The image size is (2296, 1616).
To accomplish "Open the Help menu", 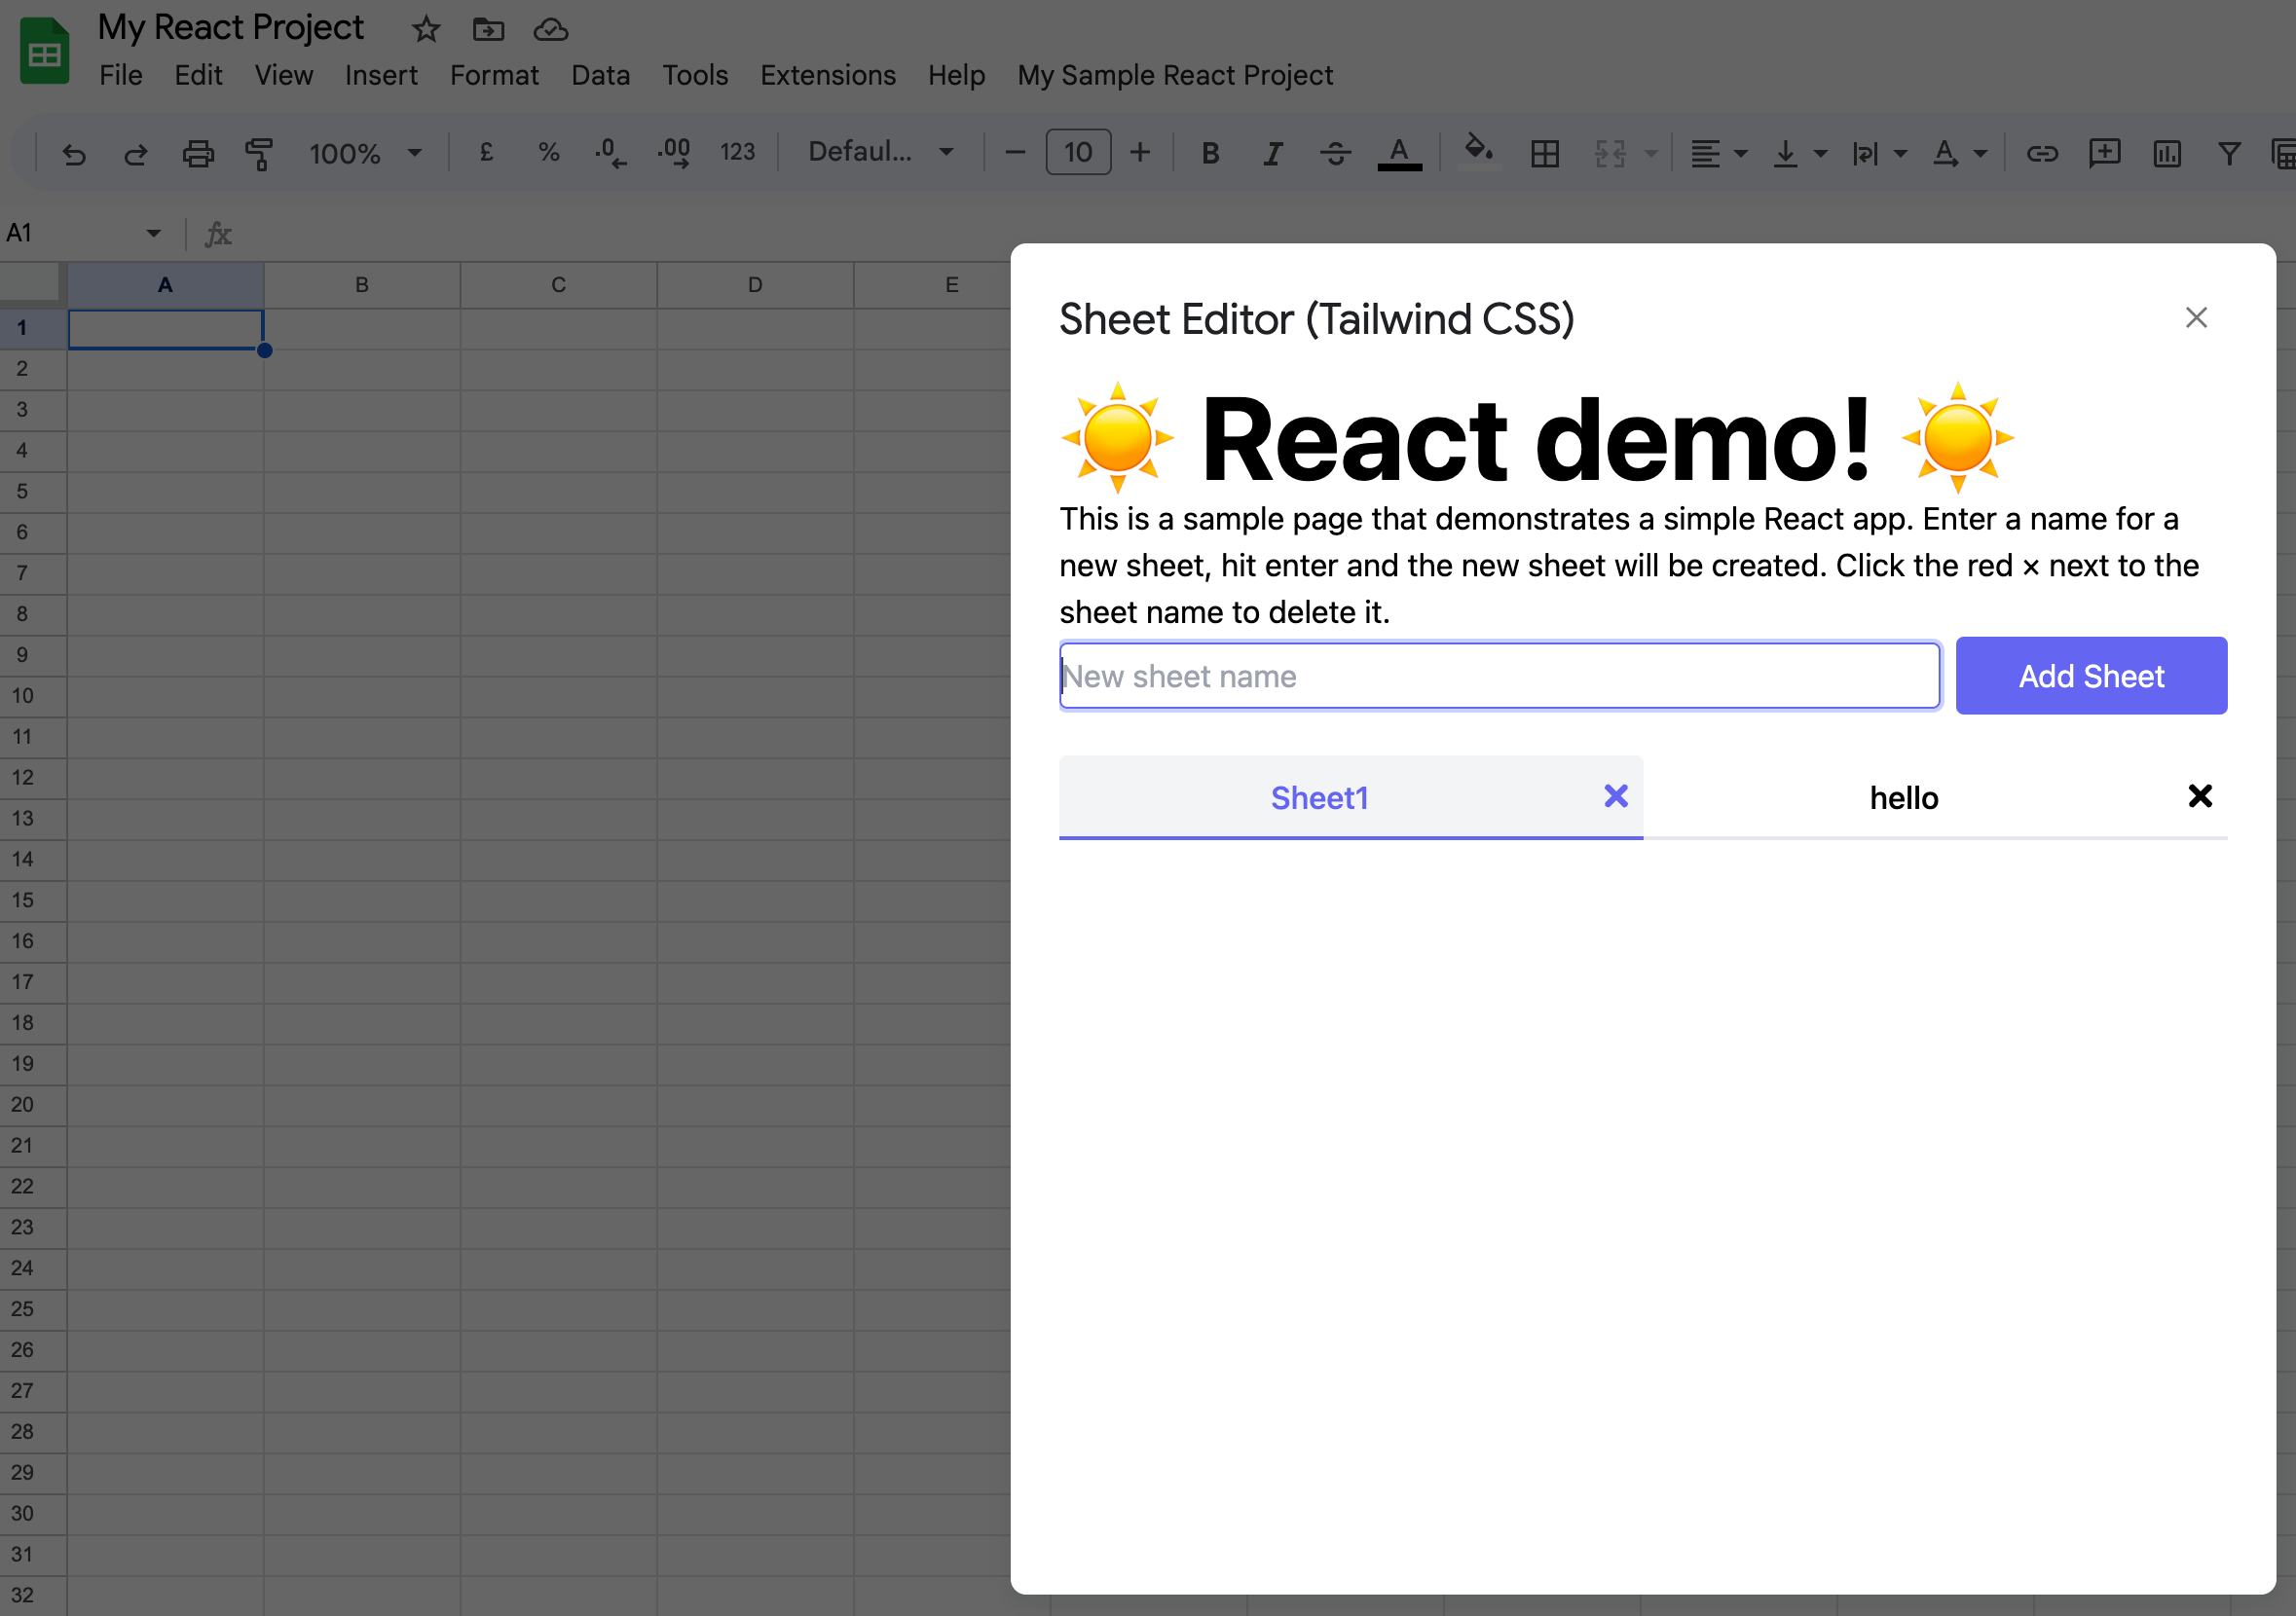I will (957, 75).
